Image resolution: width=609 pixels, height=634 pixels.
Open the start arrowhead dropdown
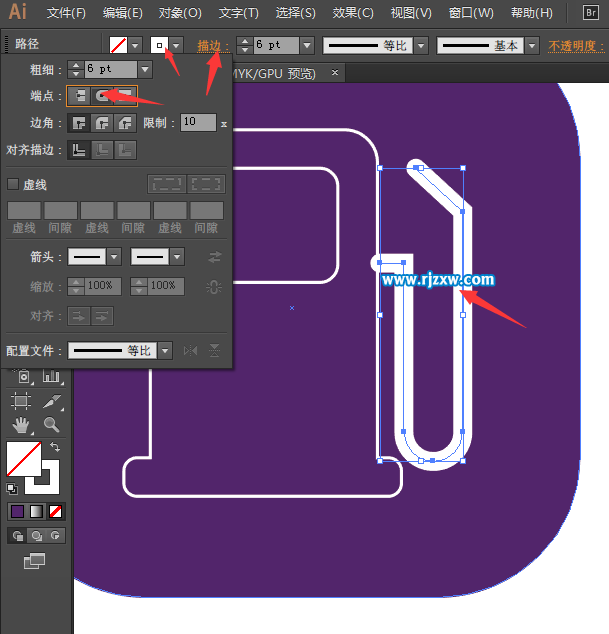coord(114,257)
